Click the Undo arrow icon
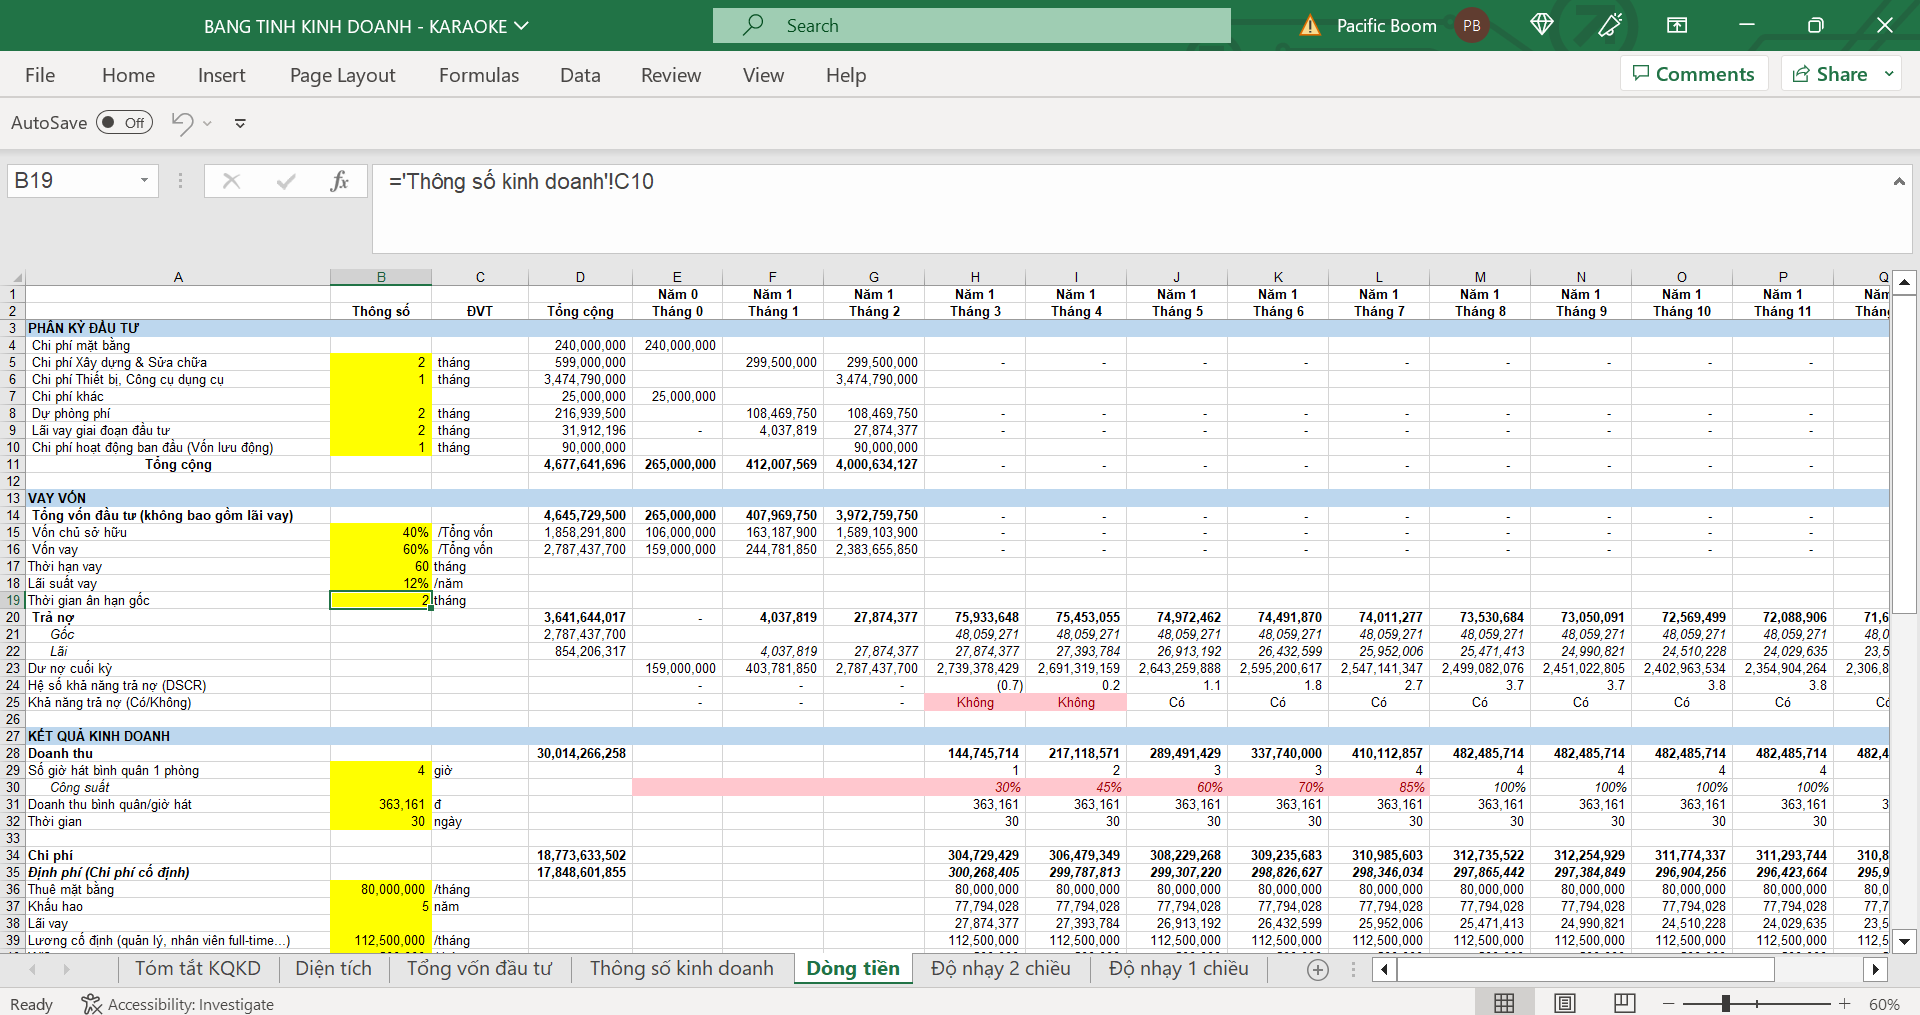Viewport: 1920px width, 1015px height. (182, 123)
